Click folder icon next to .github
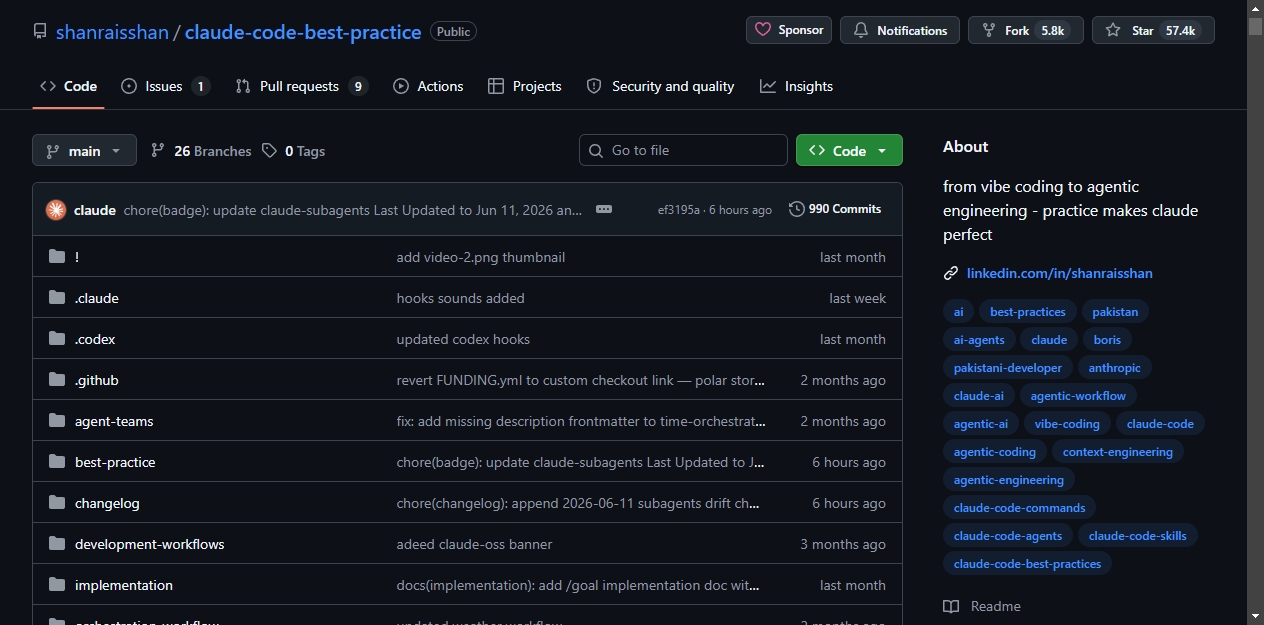The image size is (1264, 625). (57, 380)
